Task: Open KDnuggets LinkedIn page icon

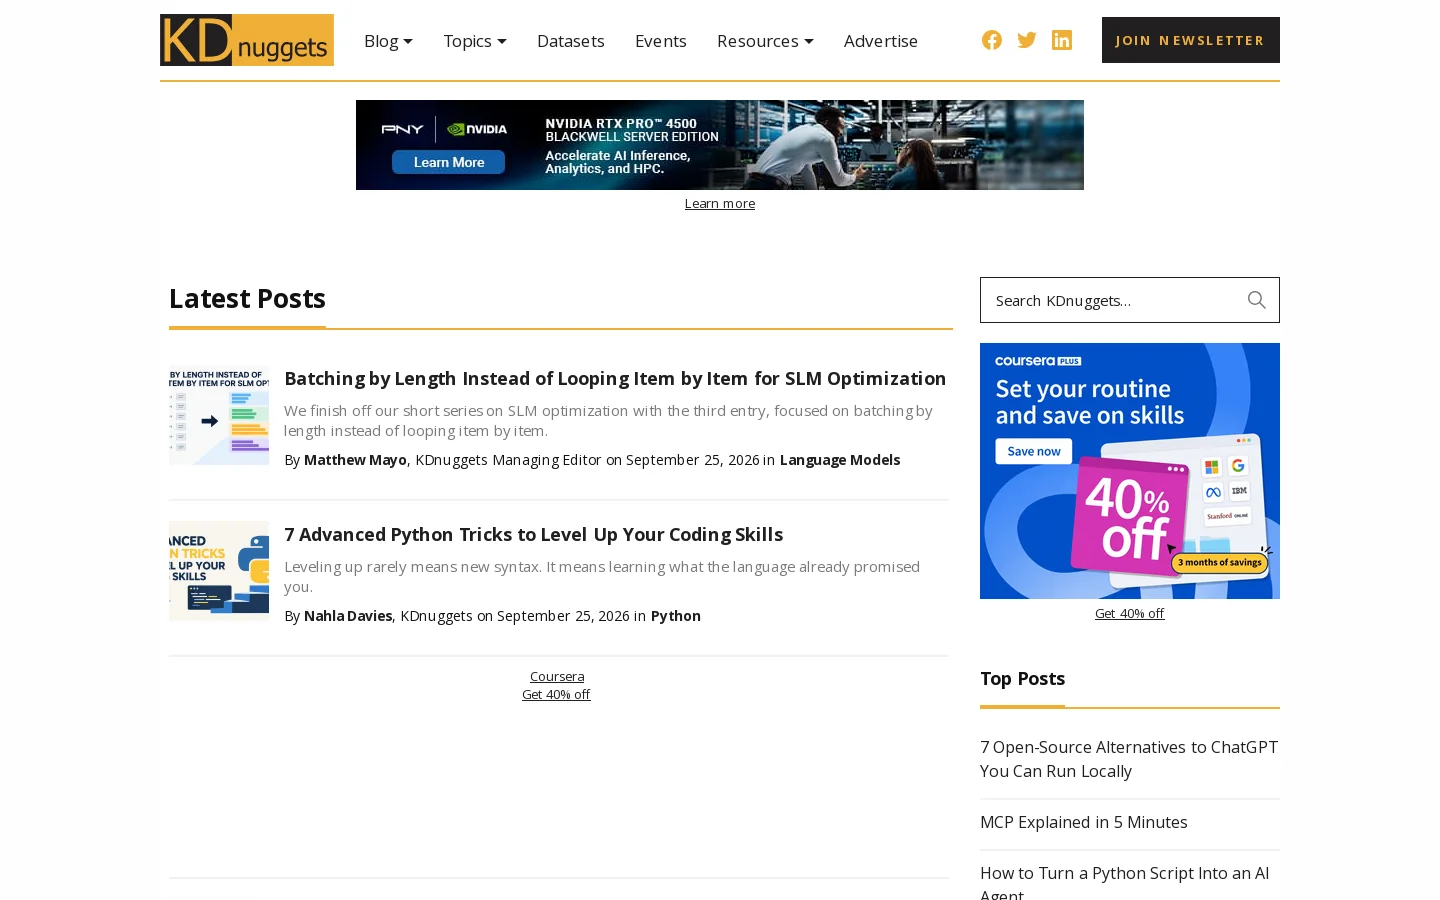Action: point(1062,40)
